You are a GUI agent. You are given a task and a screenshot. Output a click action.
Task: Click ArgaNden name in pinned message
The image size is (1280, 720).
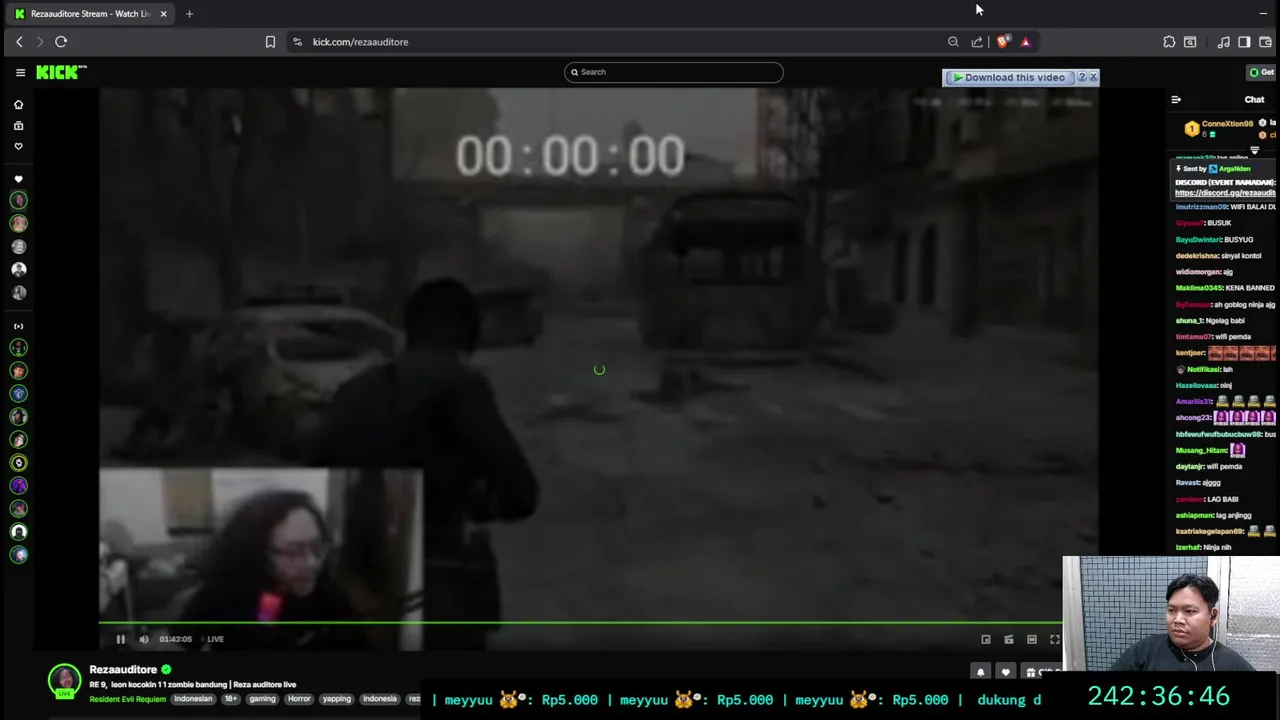1234,169
